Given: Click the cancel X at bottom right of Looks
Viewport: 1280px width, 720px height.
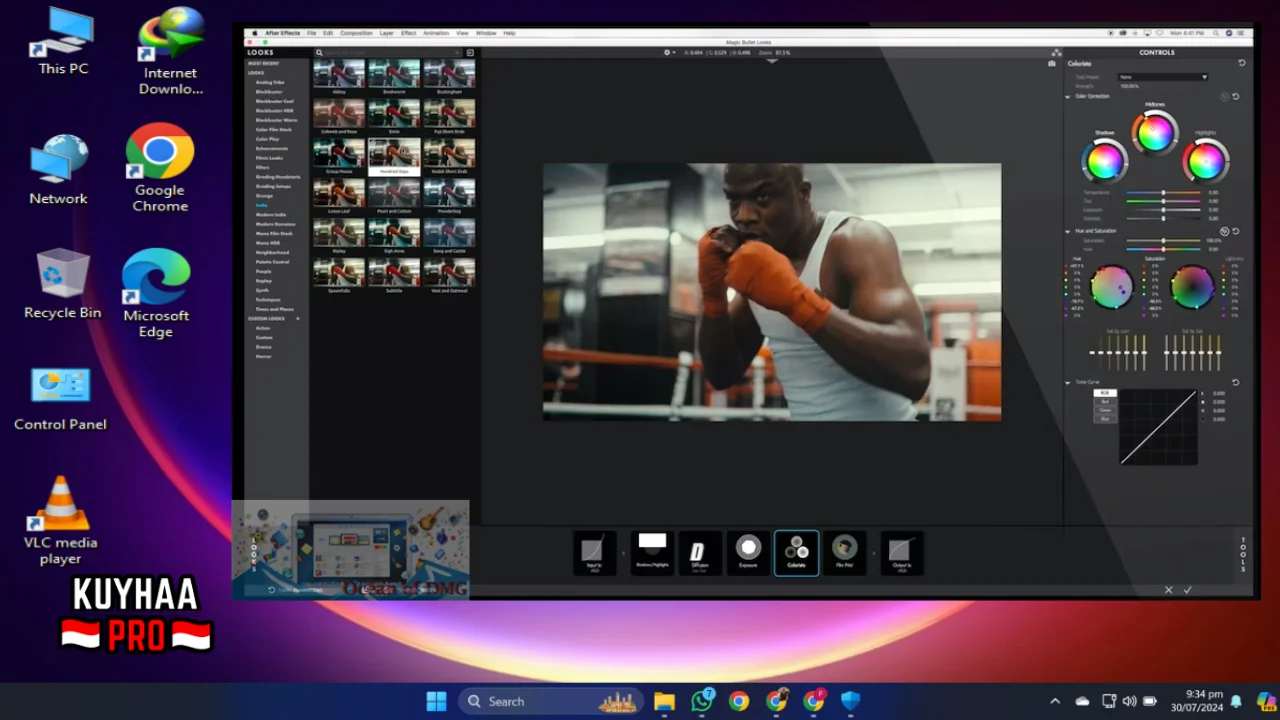Looking at the screenshot, I should pyautogui.click(x=1168, y=590).
